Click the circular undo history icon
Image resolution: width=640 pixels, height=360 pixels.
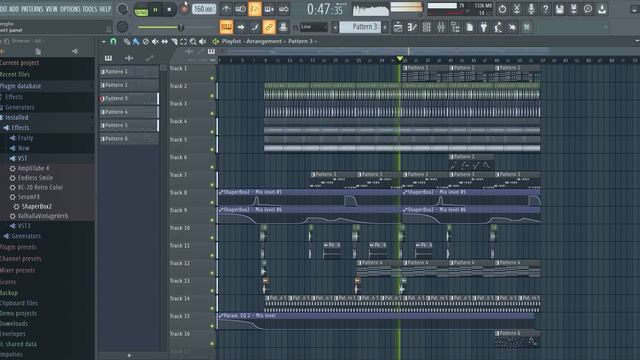click(x=502, y=9)
